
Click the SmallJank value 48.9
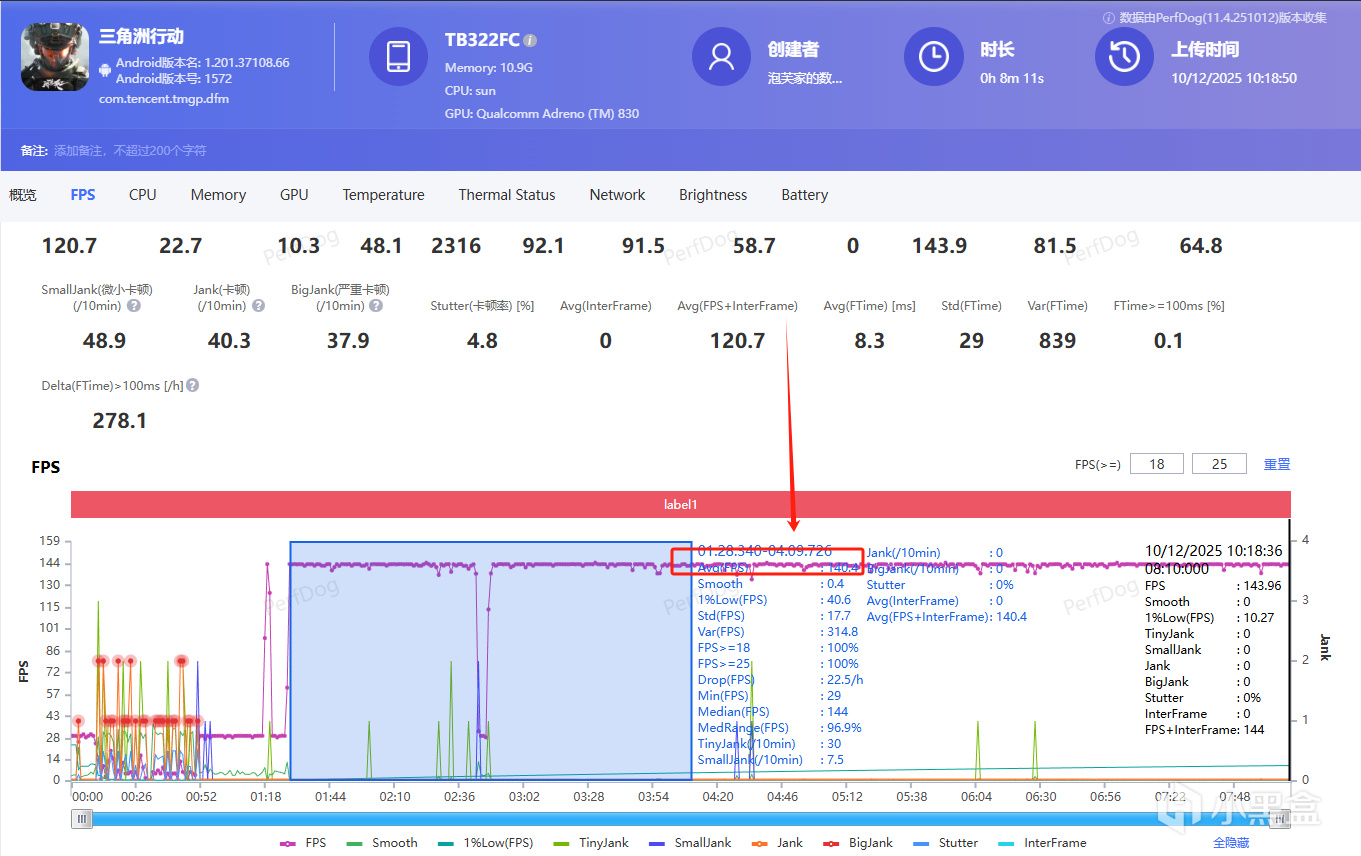point(104,341)
